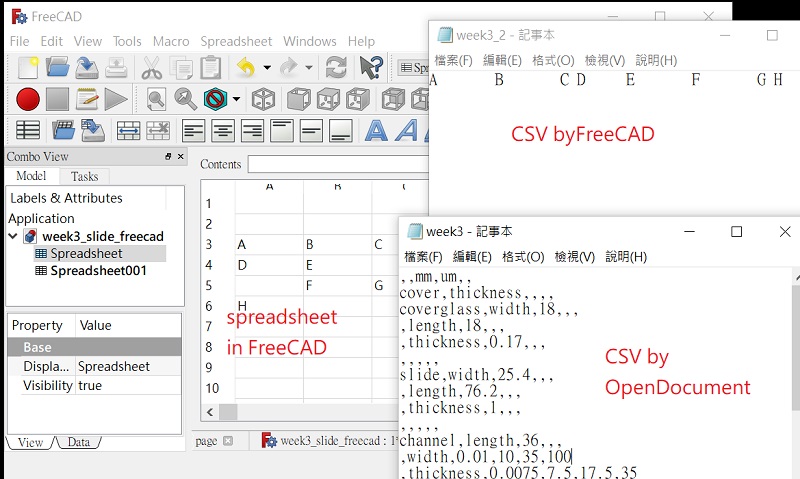The height and width of the screenshot is (479, 800).
Task: Click the Open file folder icon
Action: tap(57, 67)
